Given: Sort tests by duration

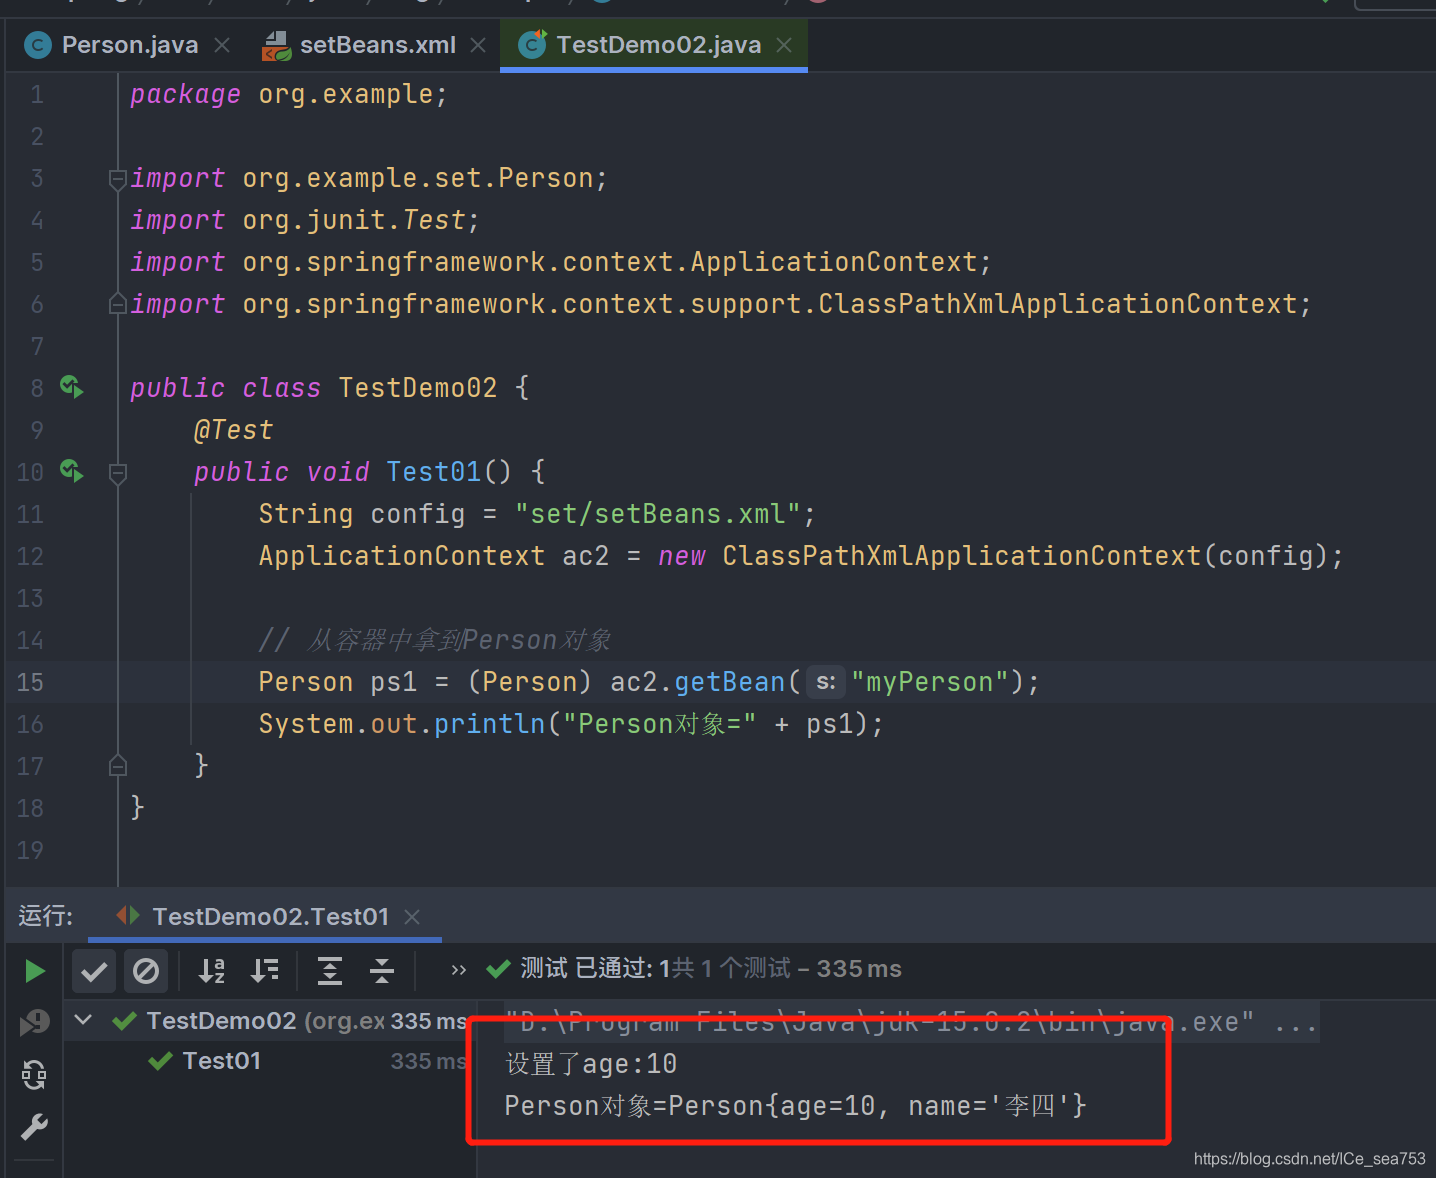Looking at the screenshot, I should pyautogui.click(x=265, y=971).
